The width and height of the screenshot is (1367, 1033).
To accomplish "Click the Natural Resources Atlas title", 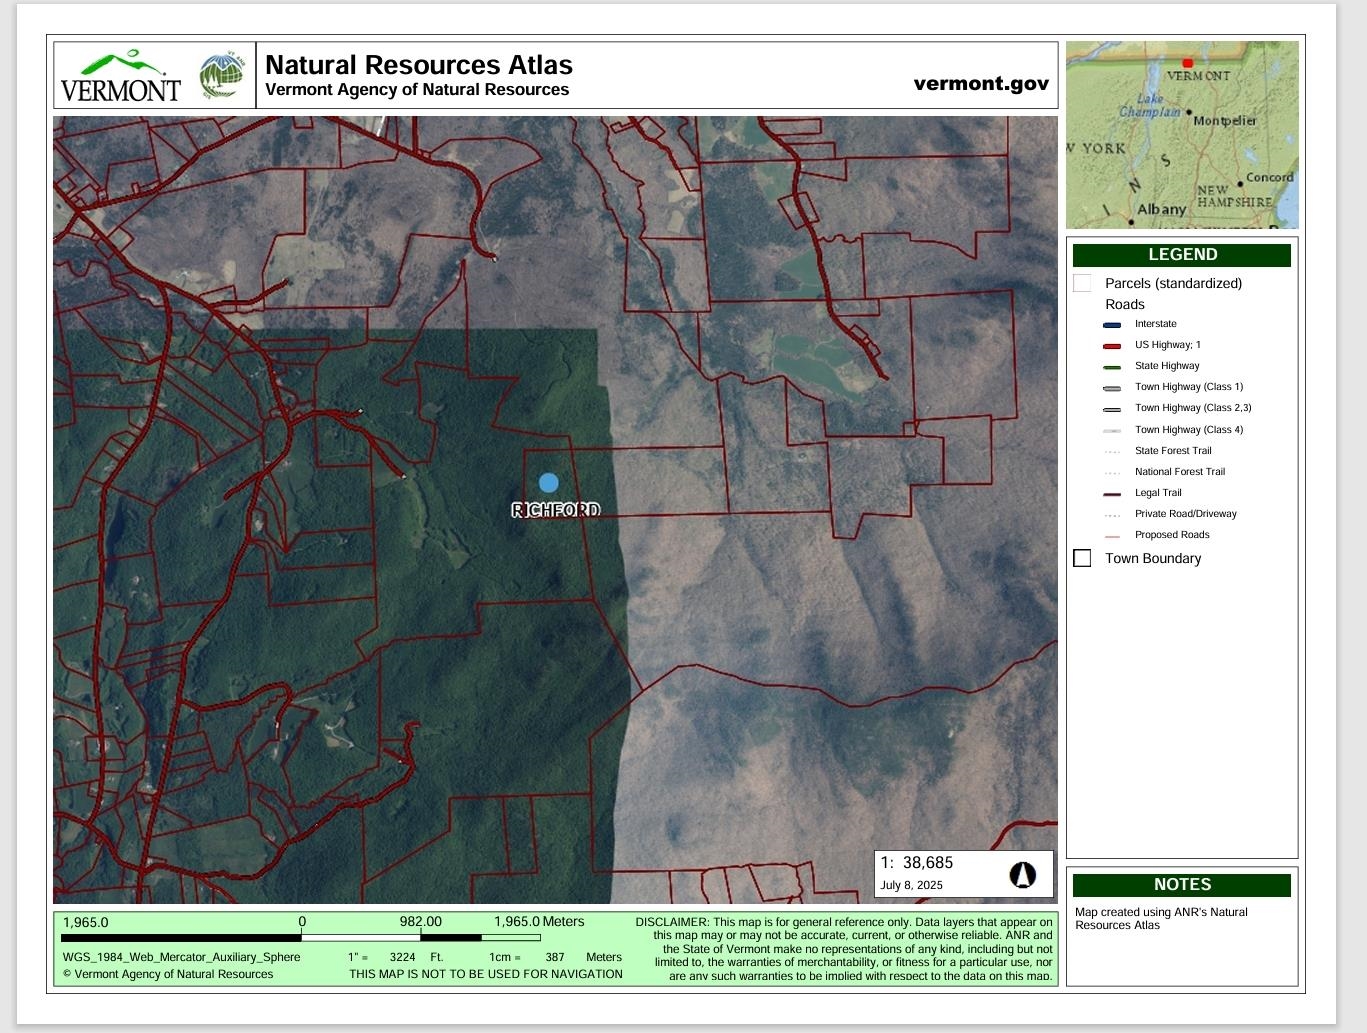I will pos(418,65).
